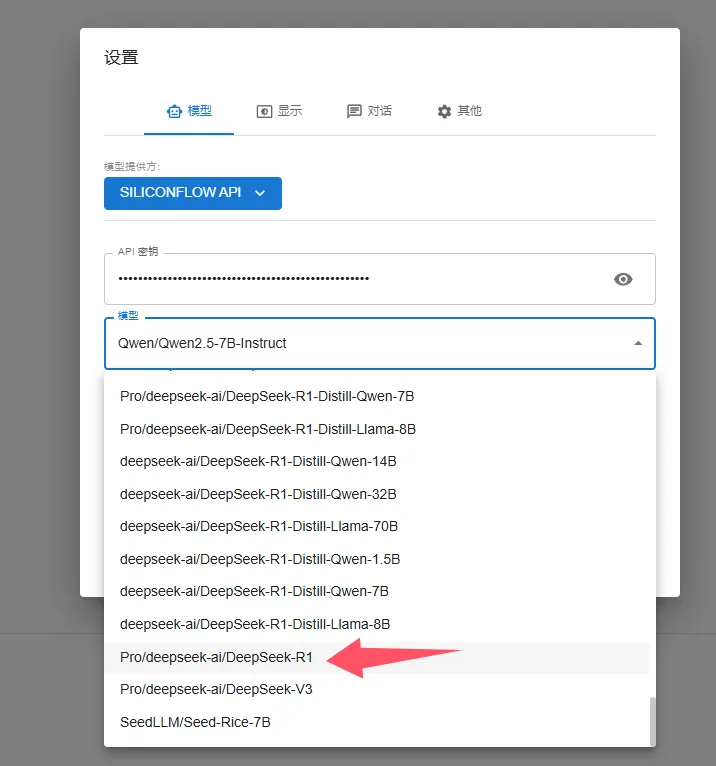Switch to the 模型 tab
Image resolution: width=716 pixels, height=766 pixels.
point(189,111)
